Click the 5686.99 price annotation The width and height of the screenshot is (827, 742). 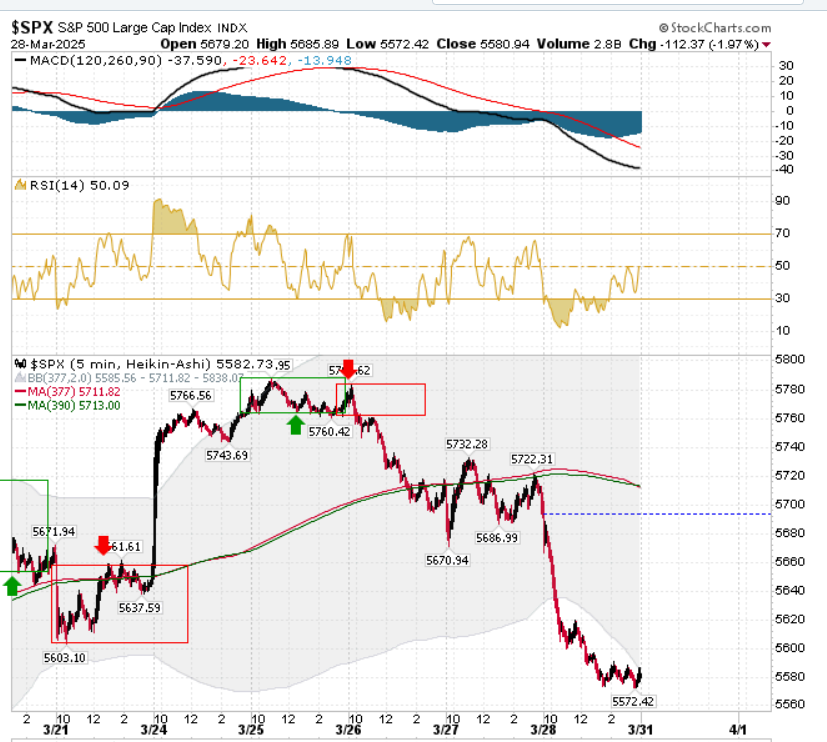point(497,538)
